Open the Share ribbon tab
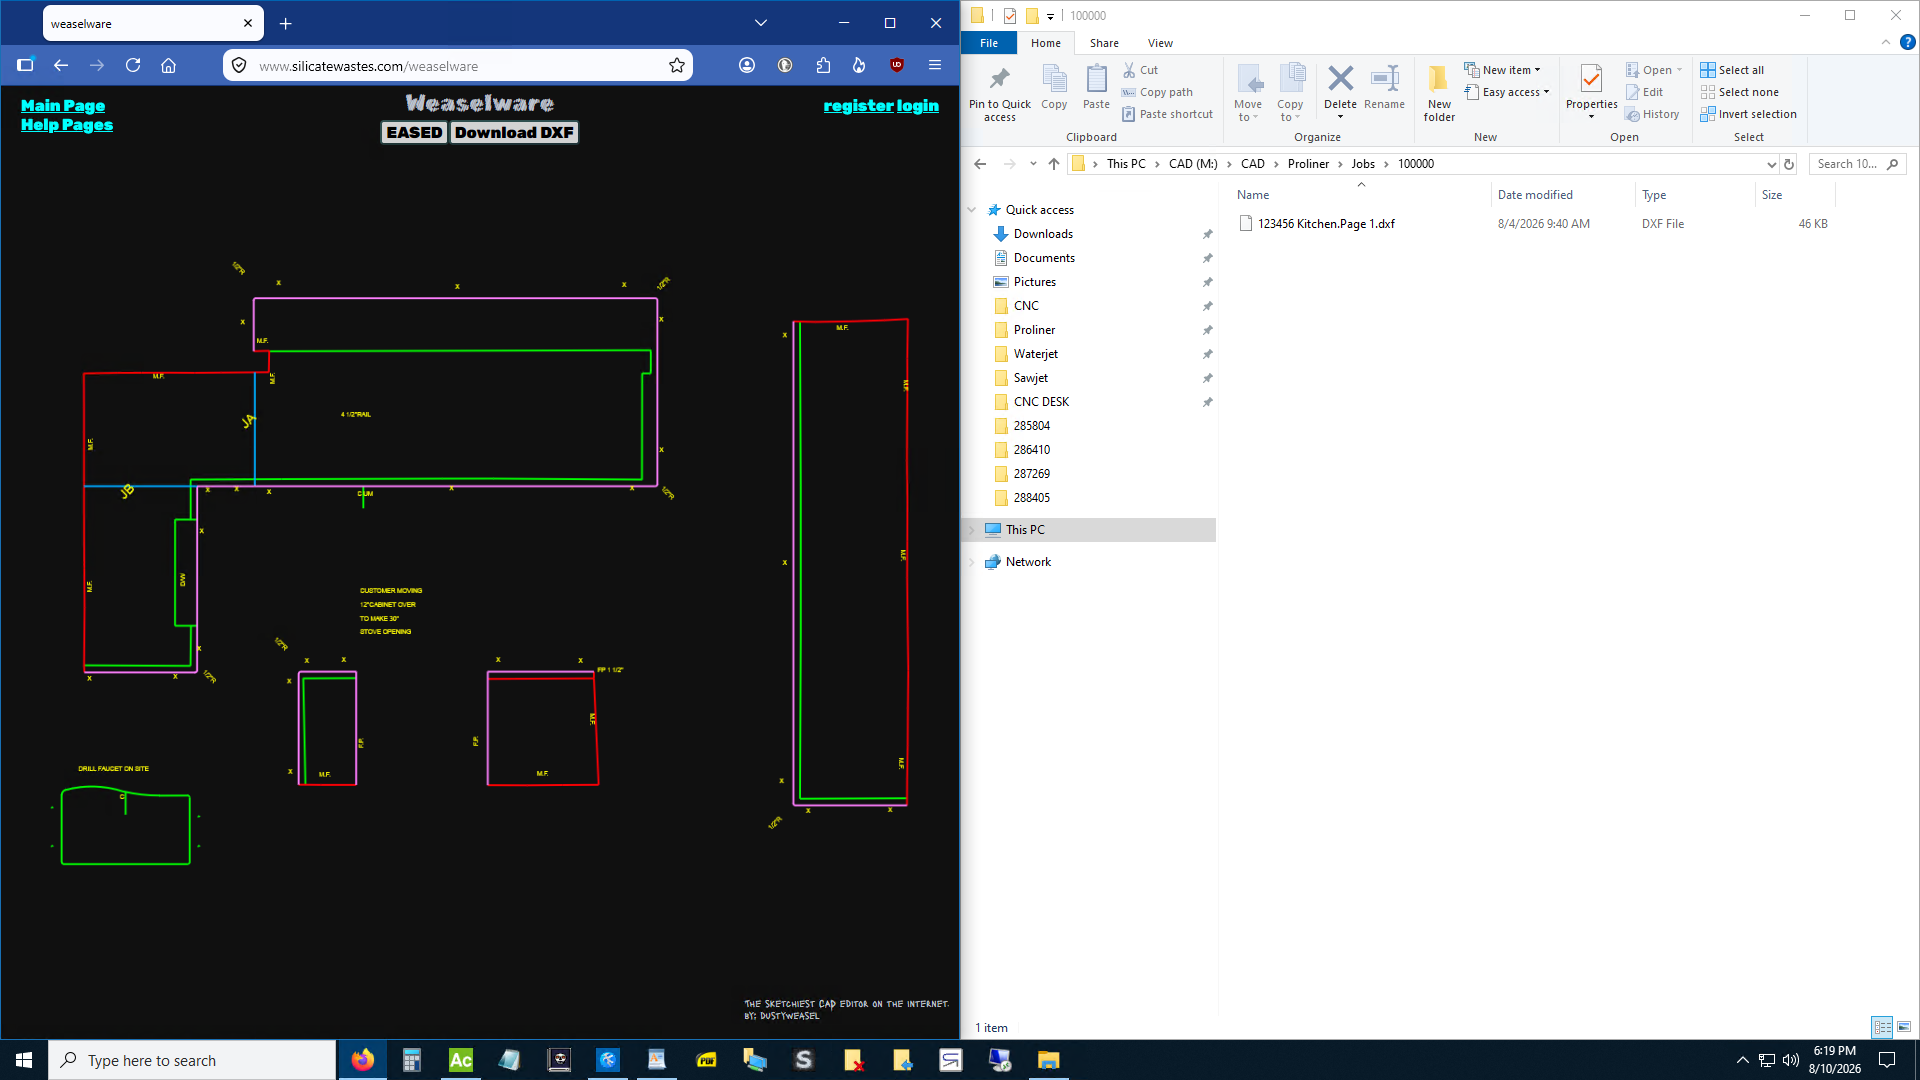Viewport: 1920px width, 1080px height. click(1104, 43)
